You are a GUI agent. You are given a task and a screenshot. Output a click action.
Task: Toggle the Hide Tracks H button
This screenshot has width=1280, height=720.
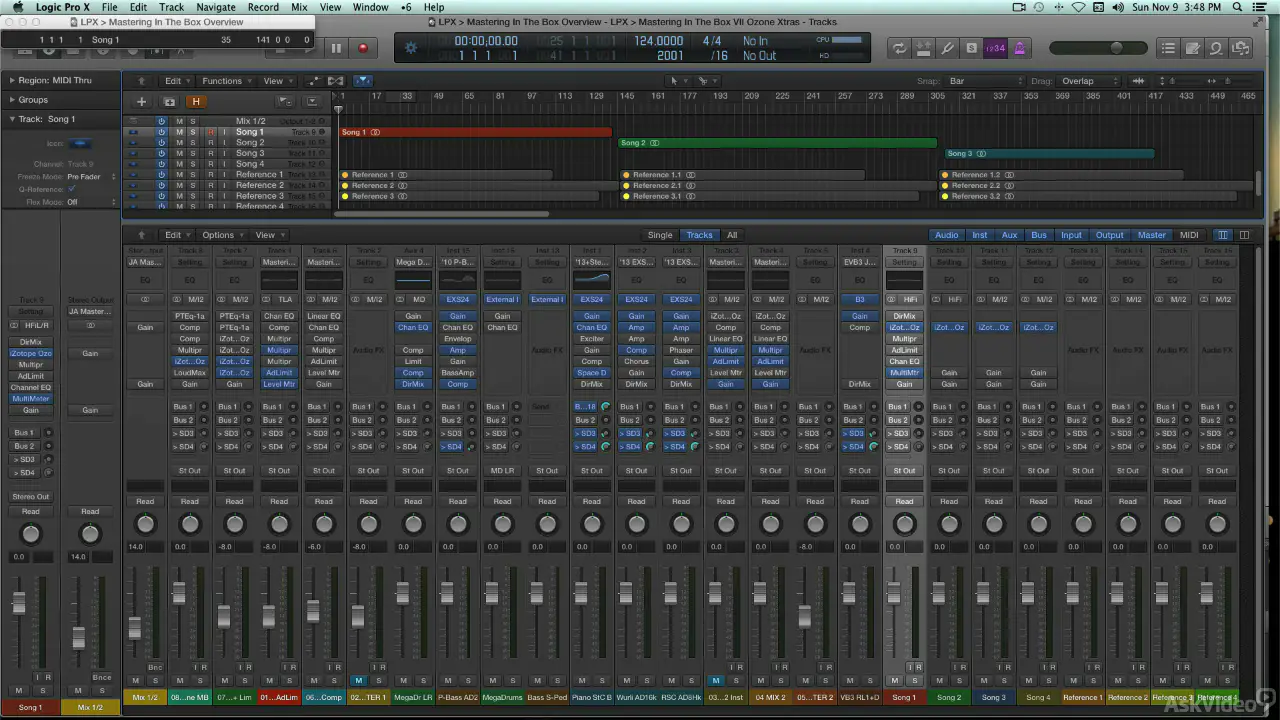(x=196, y=101)
